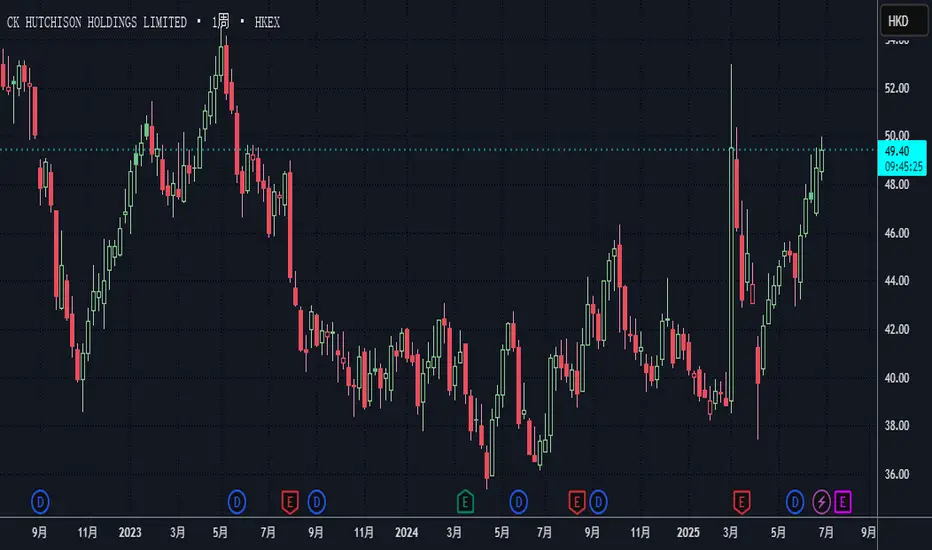
Task: Click the 1周 interval label in title
Action: (x=221, y=22)
